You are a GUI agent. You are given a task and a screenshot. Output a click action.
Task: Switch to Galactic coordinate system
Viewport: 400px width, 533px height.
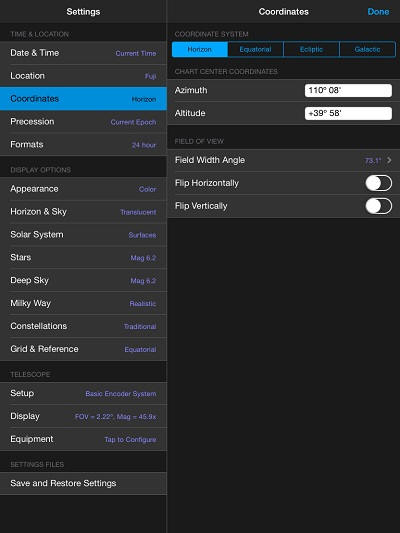point(367,49)
